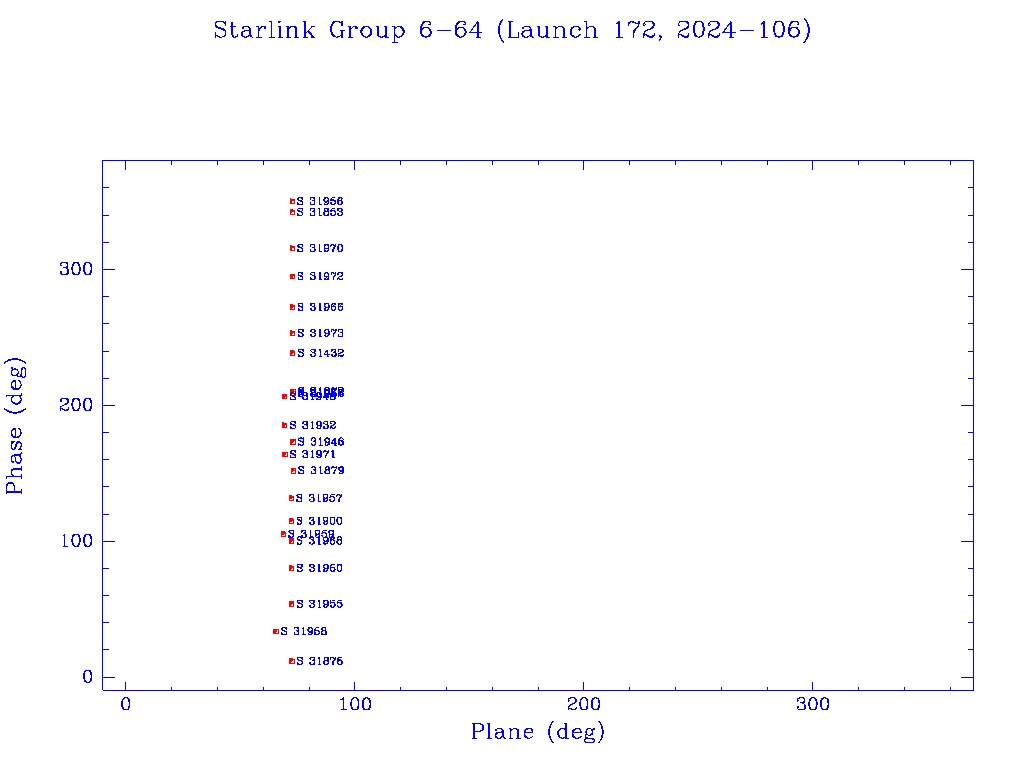Select the S 31955 satellite label

tap(319, 604)
